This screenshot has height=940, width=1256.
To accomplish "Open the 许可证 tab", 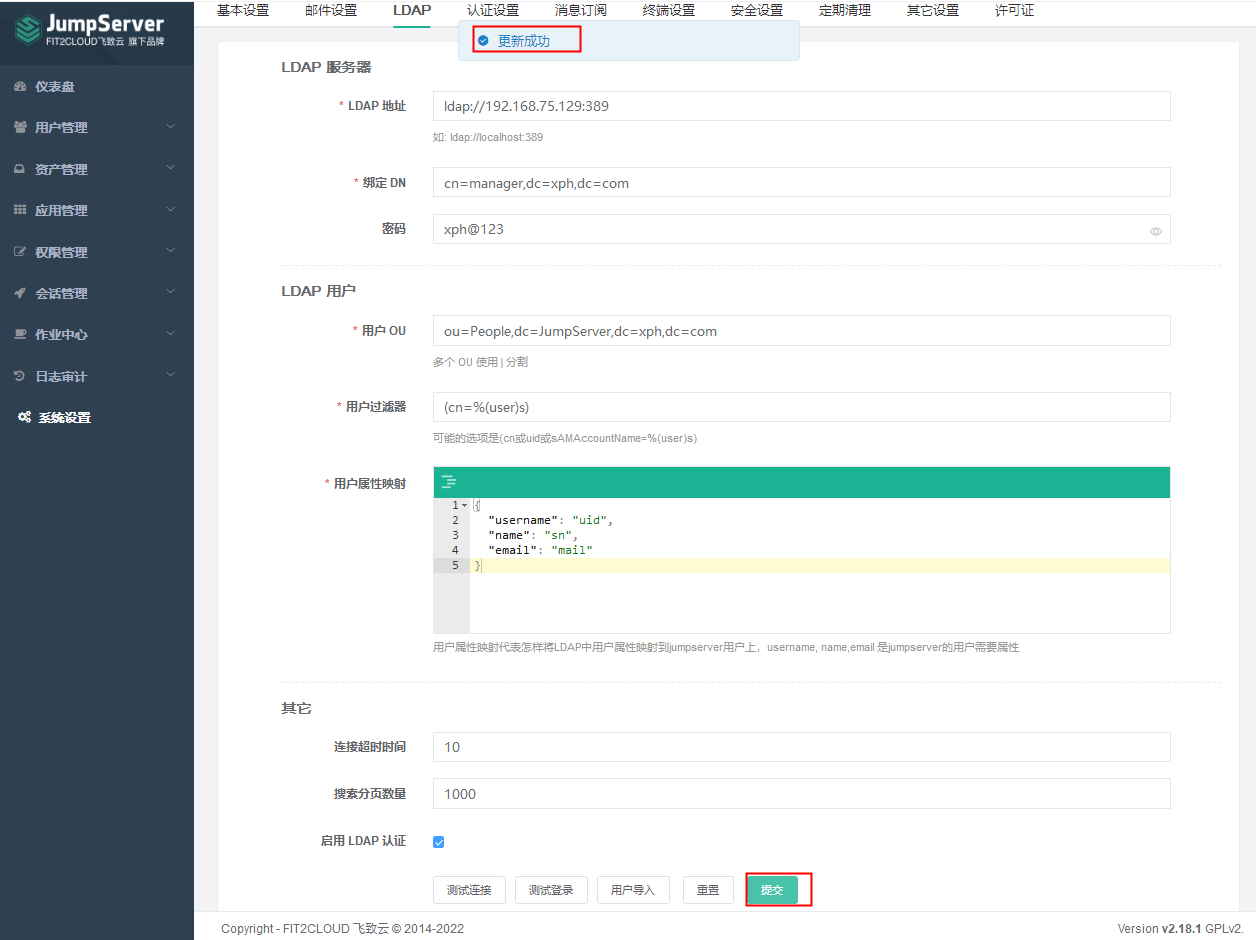I will coord(1015,11).
